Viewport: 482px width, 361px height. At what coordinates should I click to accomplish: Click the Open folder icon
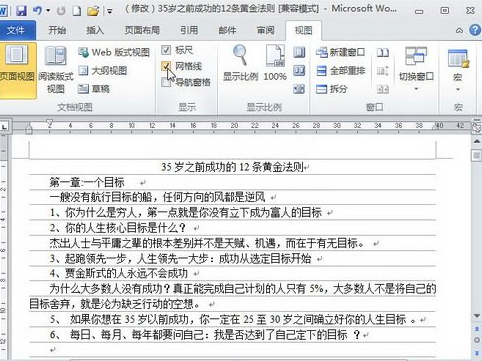(93, 11)
